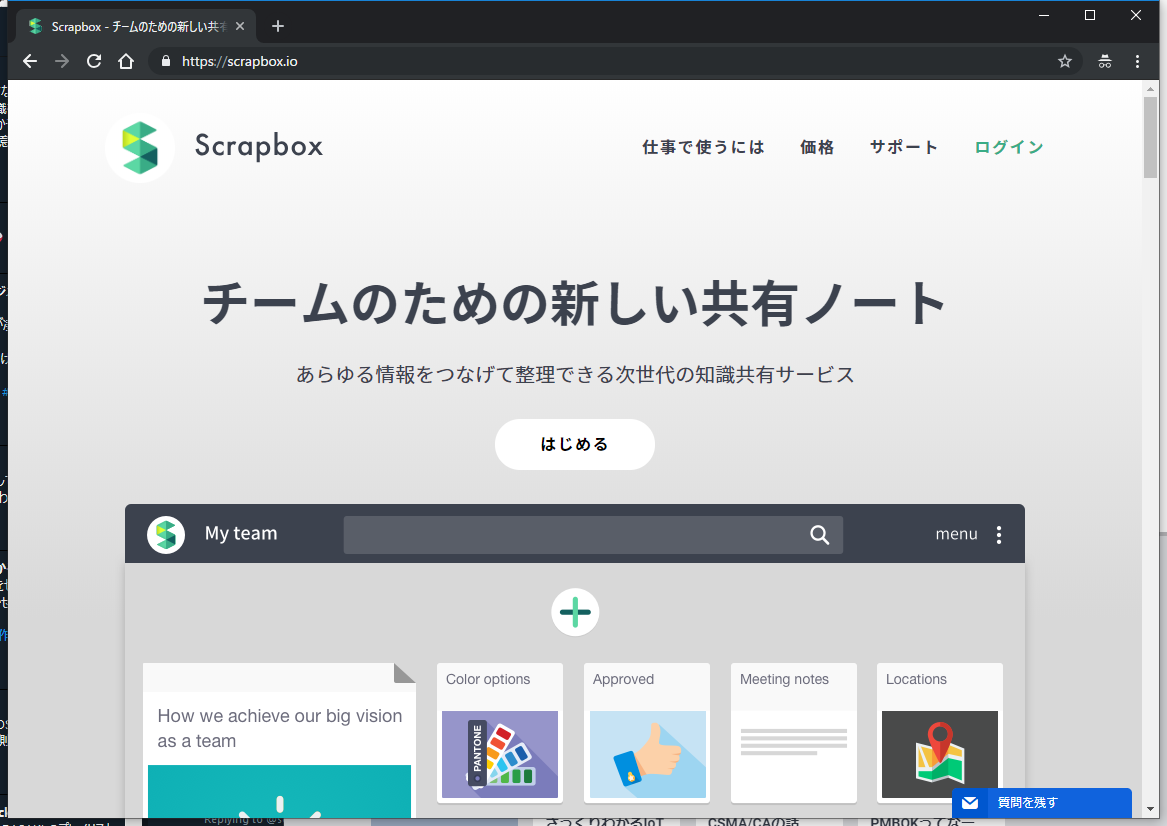Click the scrollbar down arrow
This screenshot has height=826, width=1167.
click(1151, 809)
